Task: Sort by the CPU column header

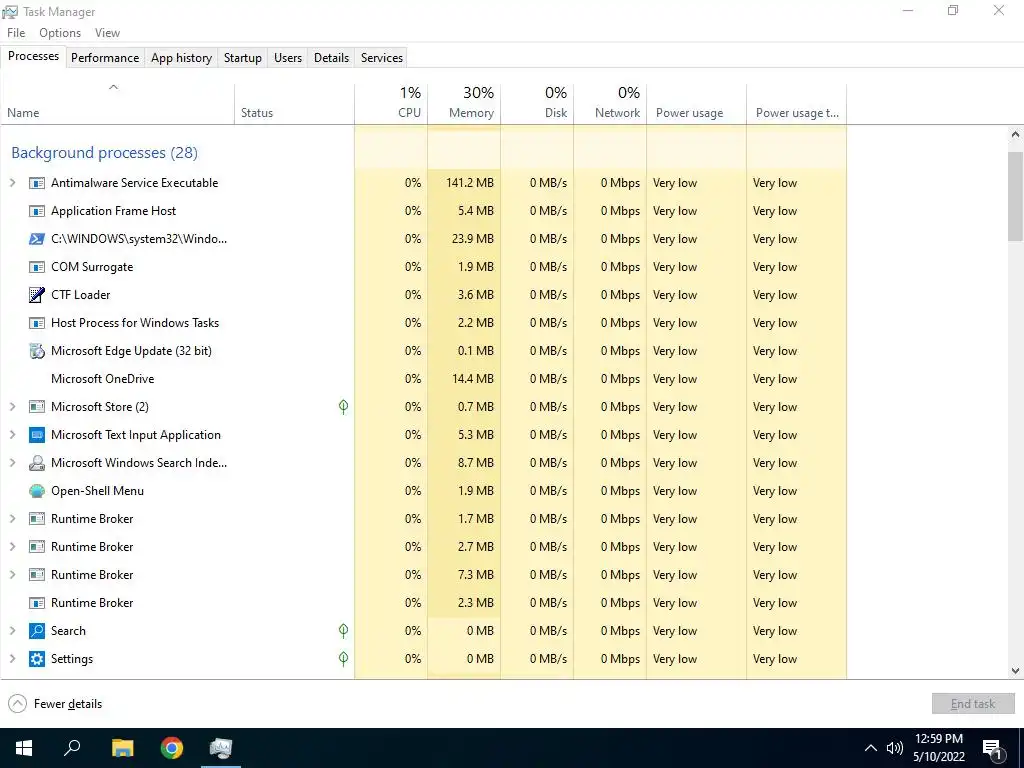Action: coord(391,104)
